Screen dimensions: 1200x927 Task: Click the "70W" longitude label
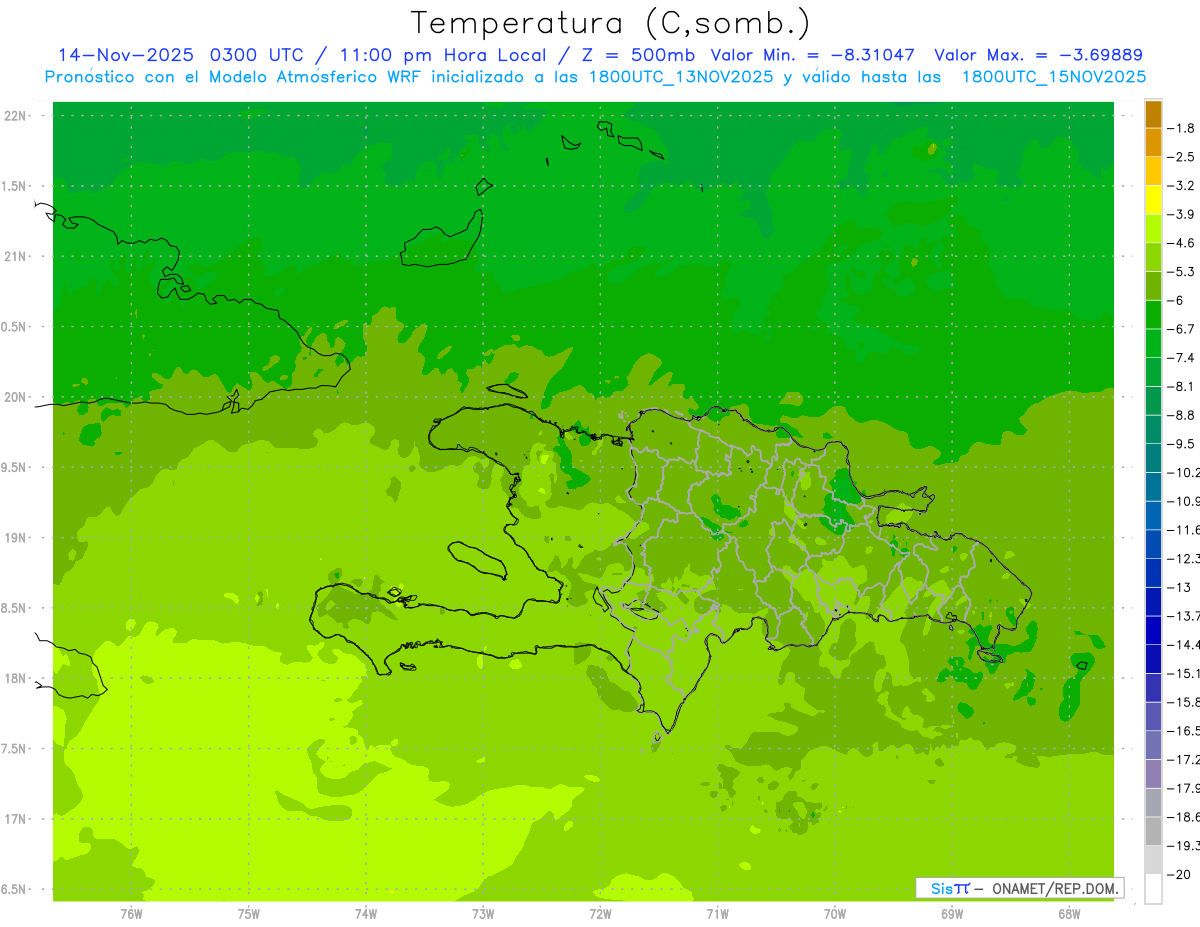(x=834, y=913)
